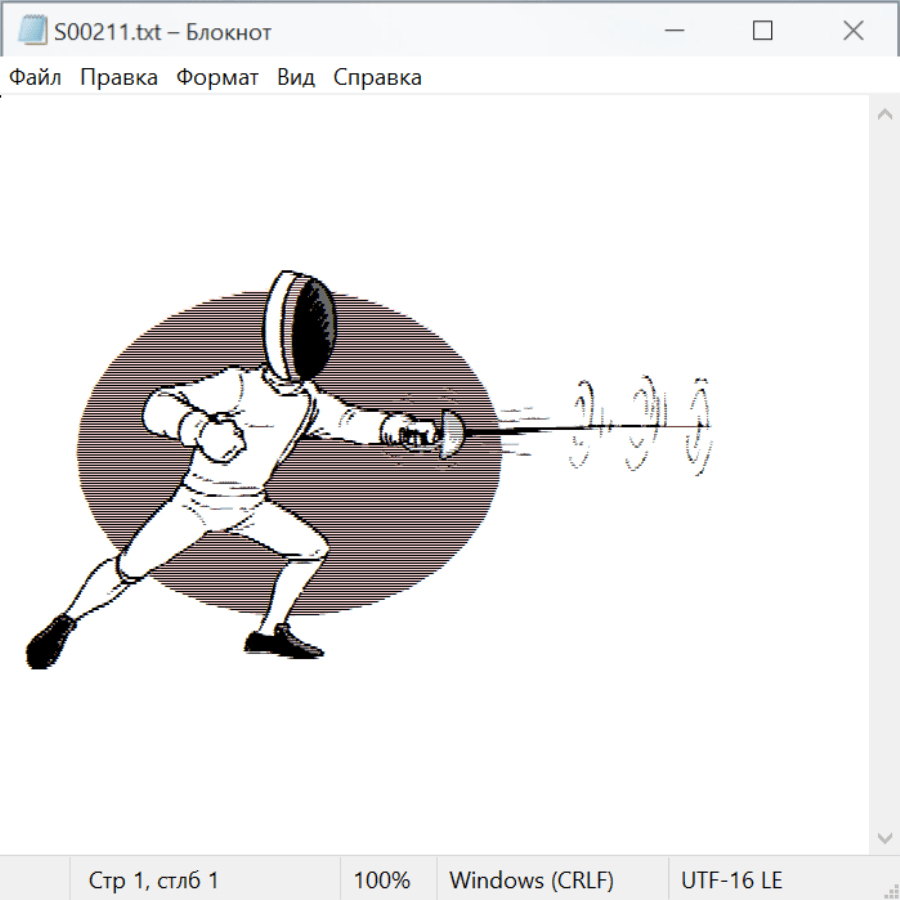The height and width of the screenshot is (900, 900).
Task: Click the title text S00211.txt – Блокнот
Action: (162, 32)
